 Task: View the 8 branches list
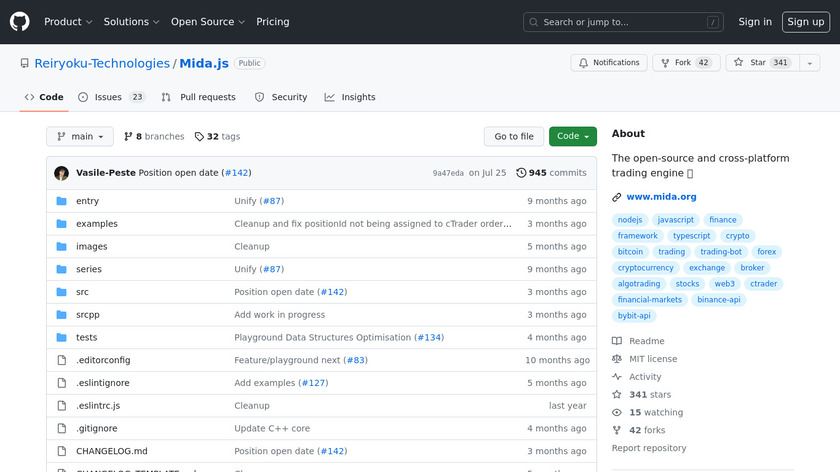point(153,137)
